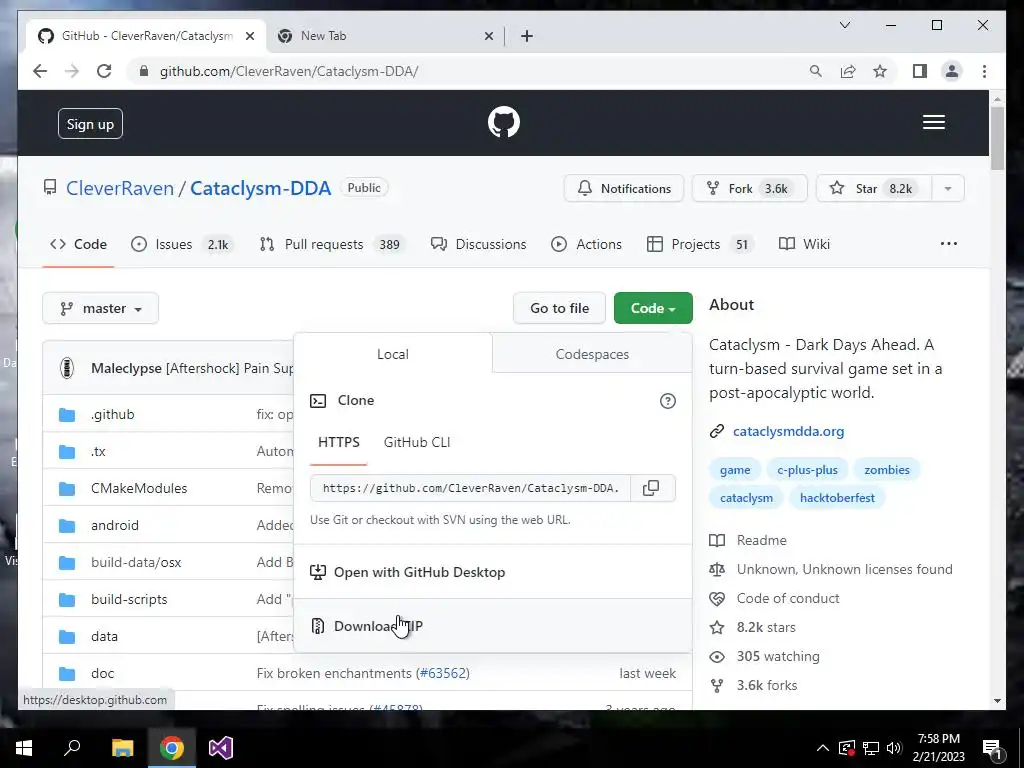The height and width of the screenshot is (768, 1024).
Task: Click the GitHub Octocat logo in header
Action: tap(504, 122)
